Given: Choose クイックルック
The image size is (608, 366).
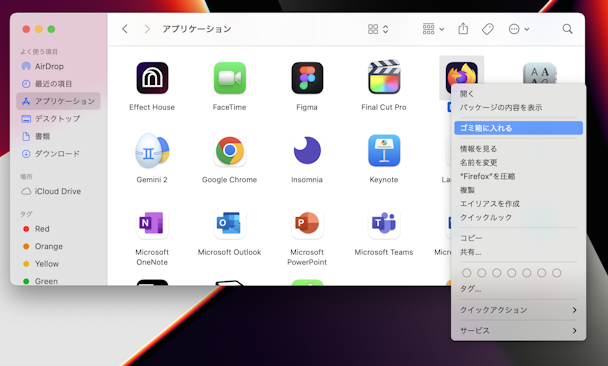Looking at the screenshot, I should pos(518,218).
